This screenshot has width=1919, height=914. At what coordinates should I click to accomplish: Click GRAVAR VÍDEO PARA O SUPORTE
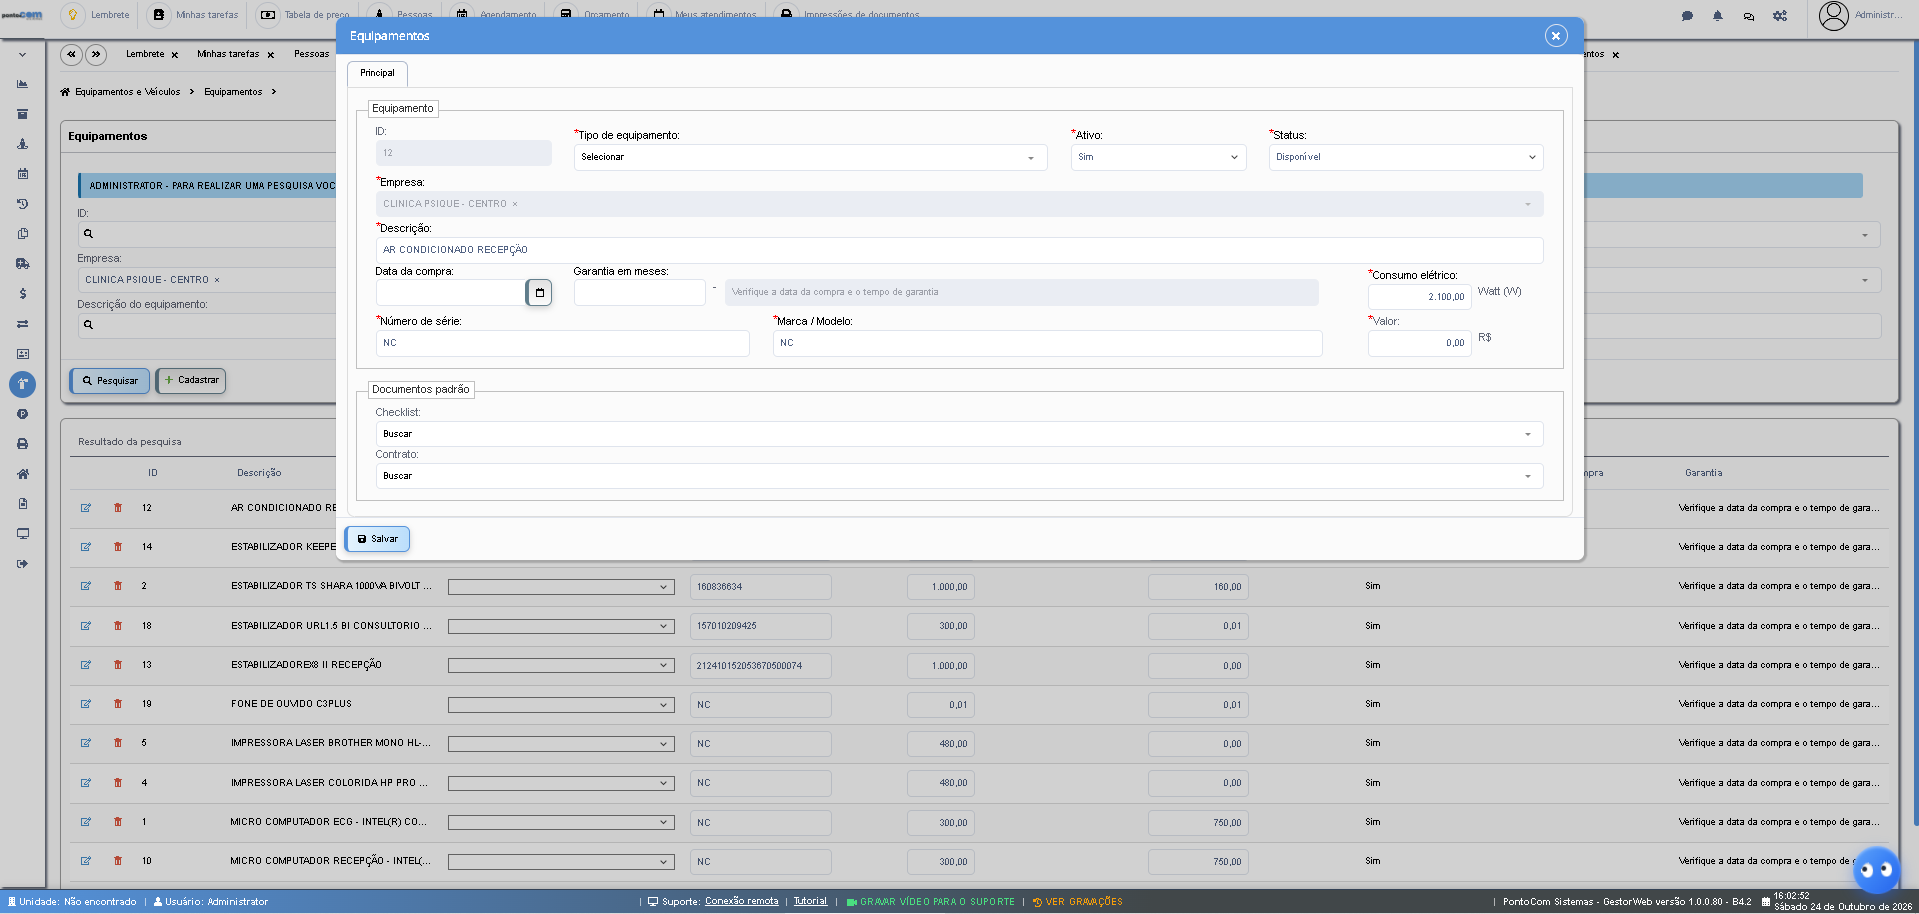click(930, 902)
